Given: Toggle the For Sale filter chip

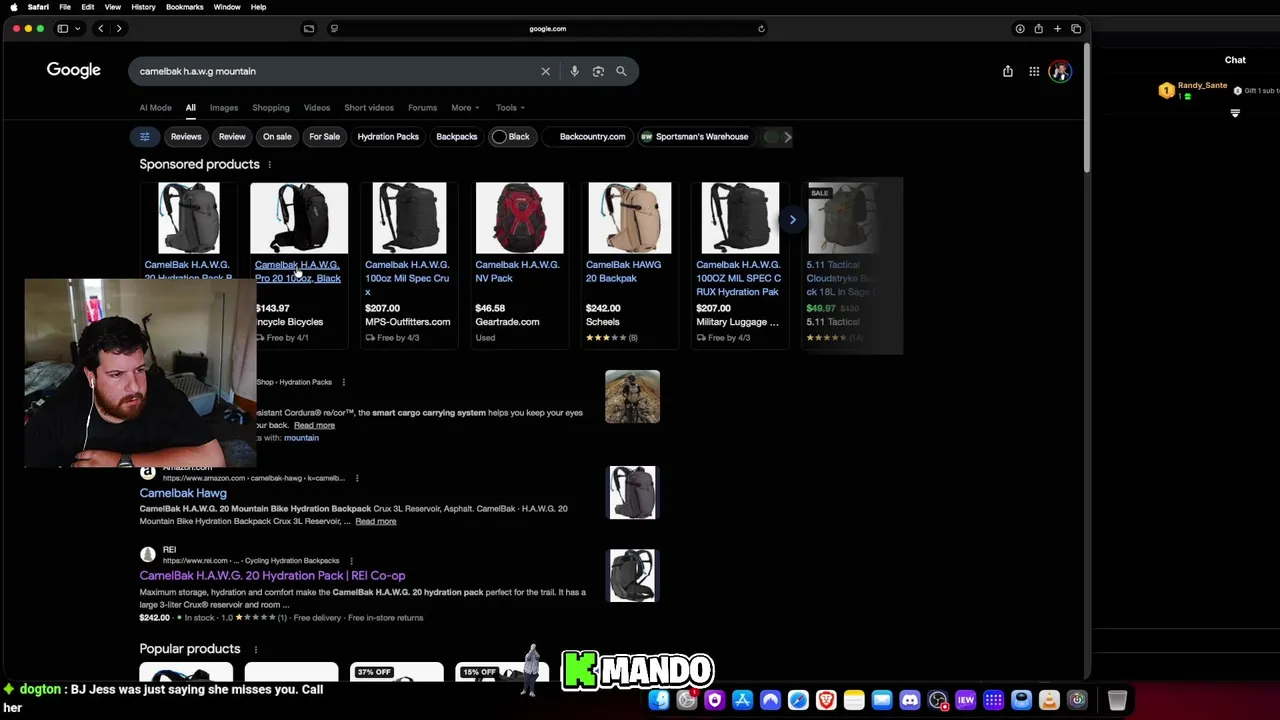Looking at the screenshot, I should pyautogui.click(x=324, y=137).
